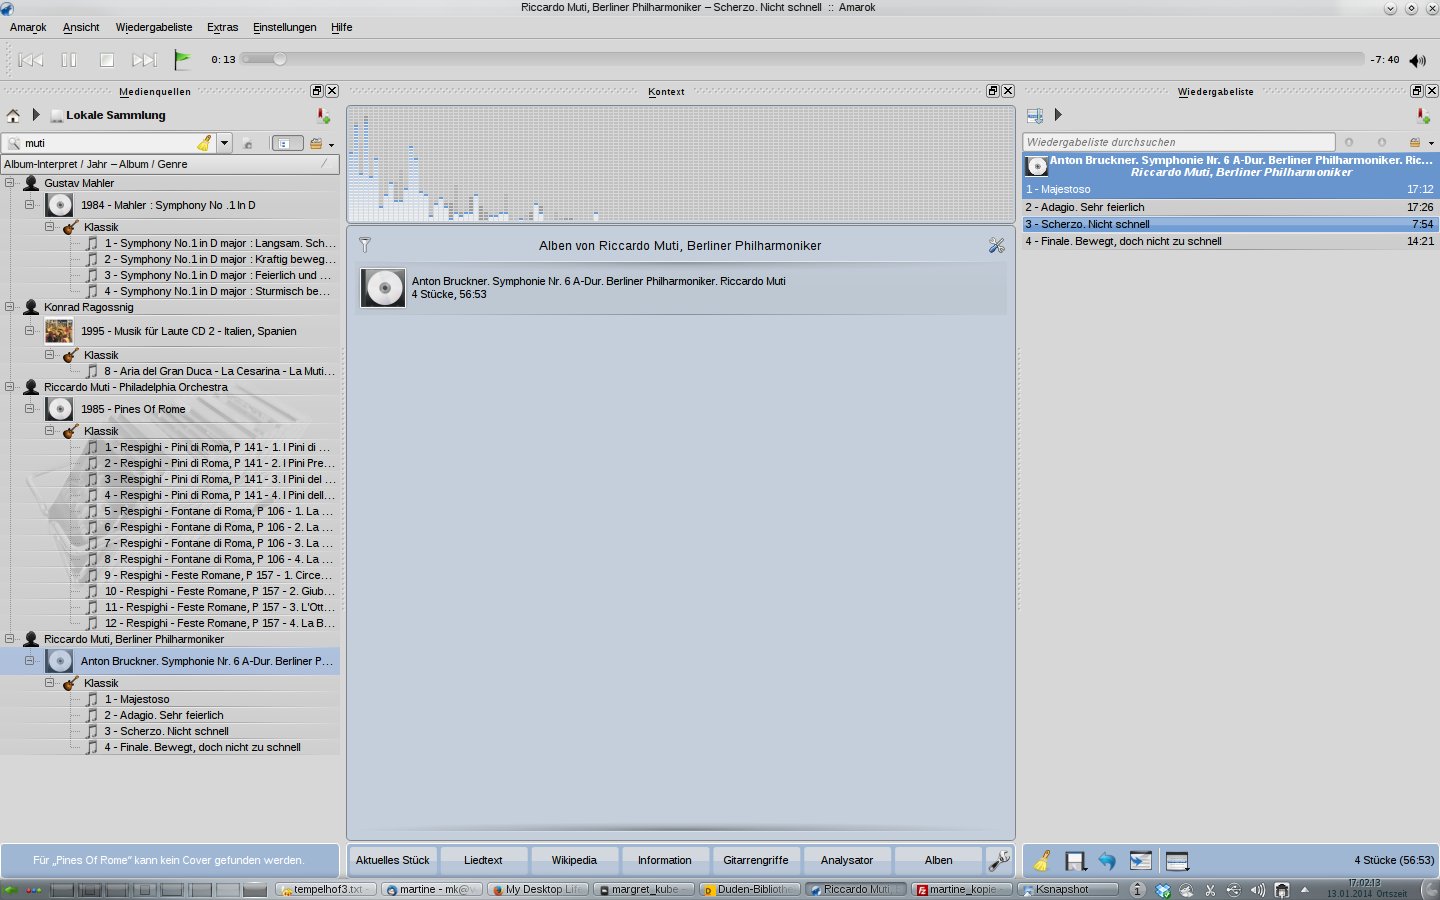Go to Medienquellen home icon
Image resolution: width=1440 pixels, height=900 pixels.
click(13, 115)
